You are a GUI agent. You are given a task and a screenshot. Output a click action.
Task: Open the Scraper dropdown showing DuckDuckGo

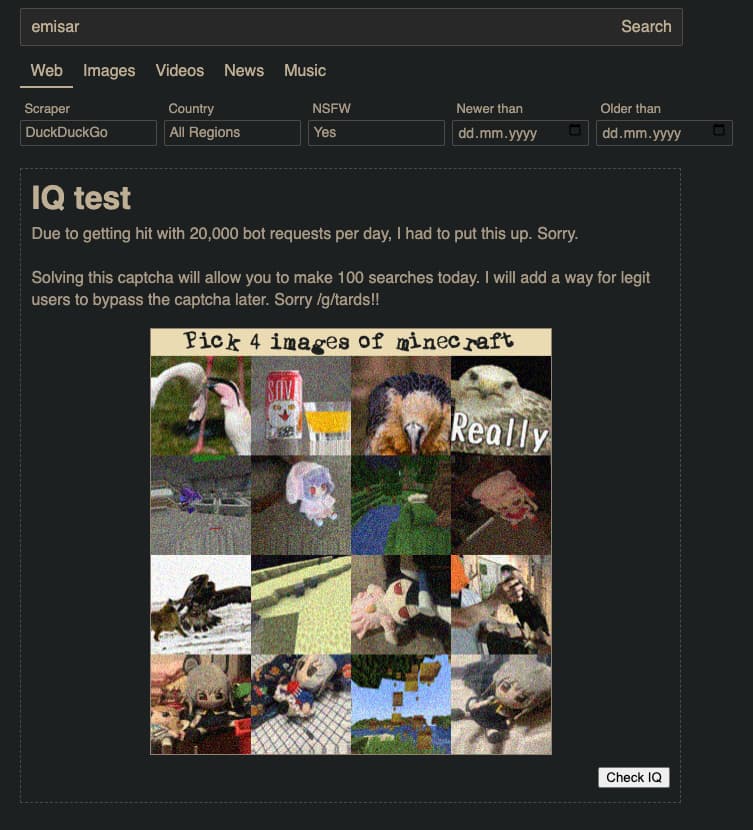[88, 132]
